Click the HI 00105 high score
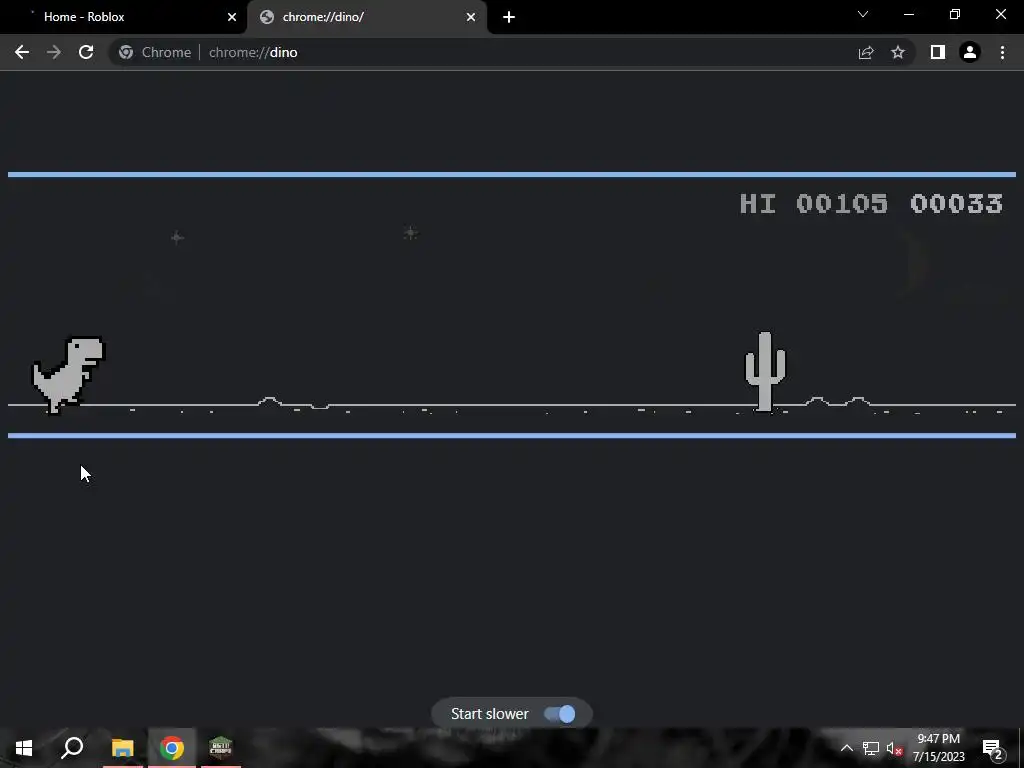1024x768 pixels. [814, 204]
